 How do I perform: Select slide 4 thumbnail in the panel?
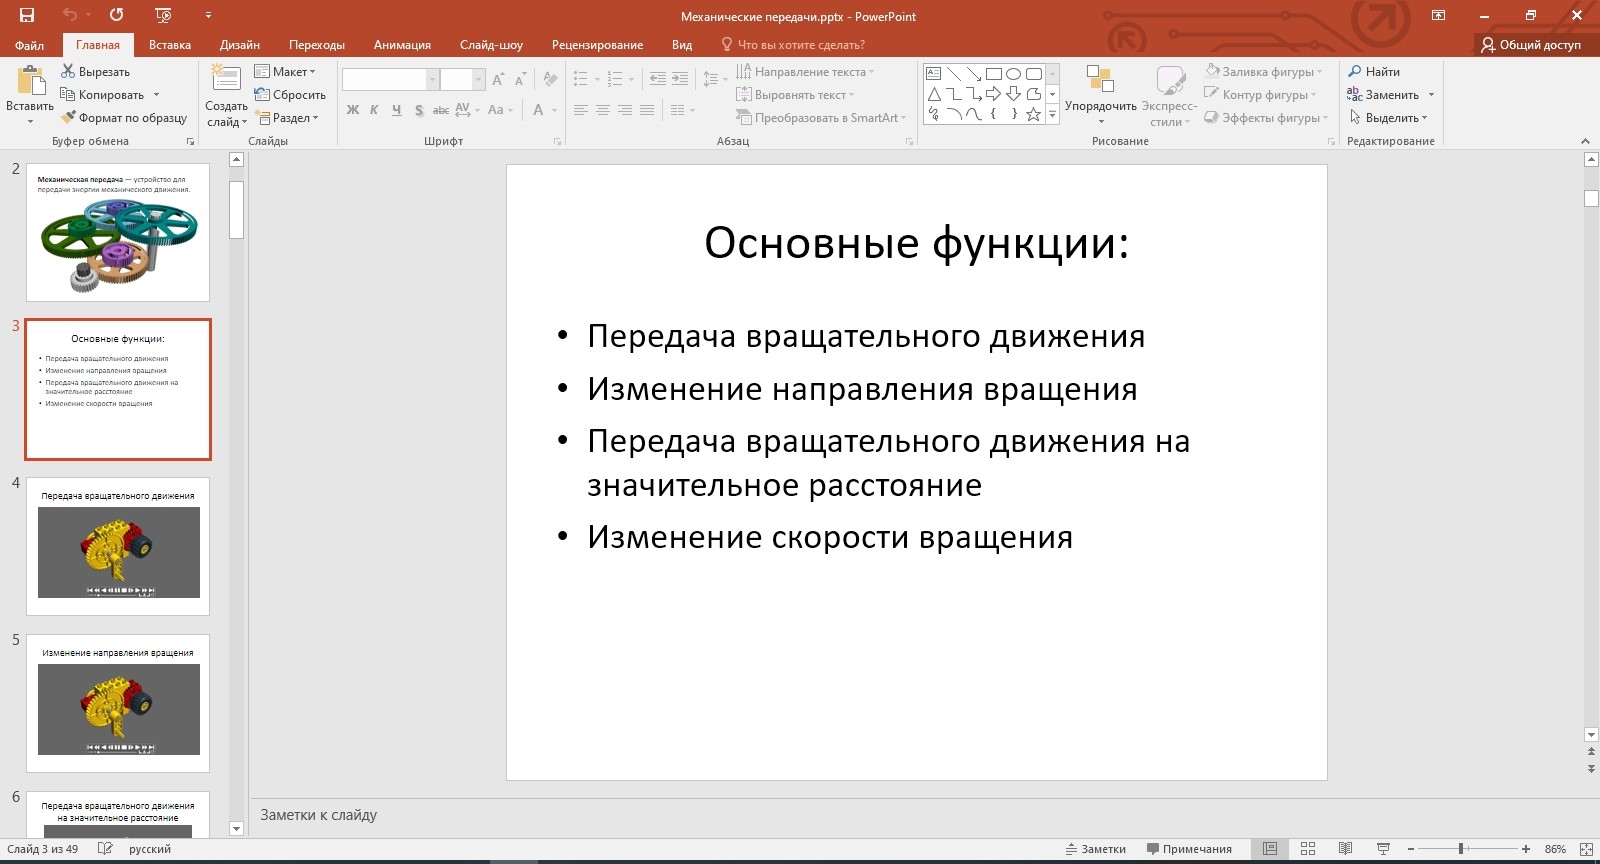tap(118, 546)
